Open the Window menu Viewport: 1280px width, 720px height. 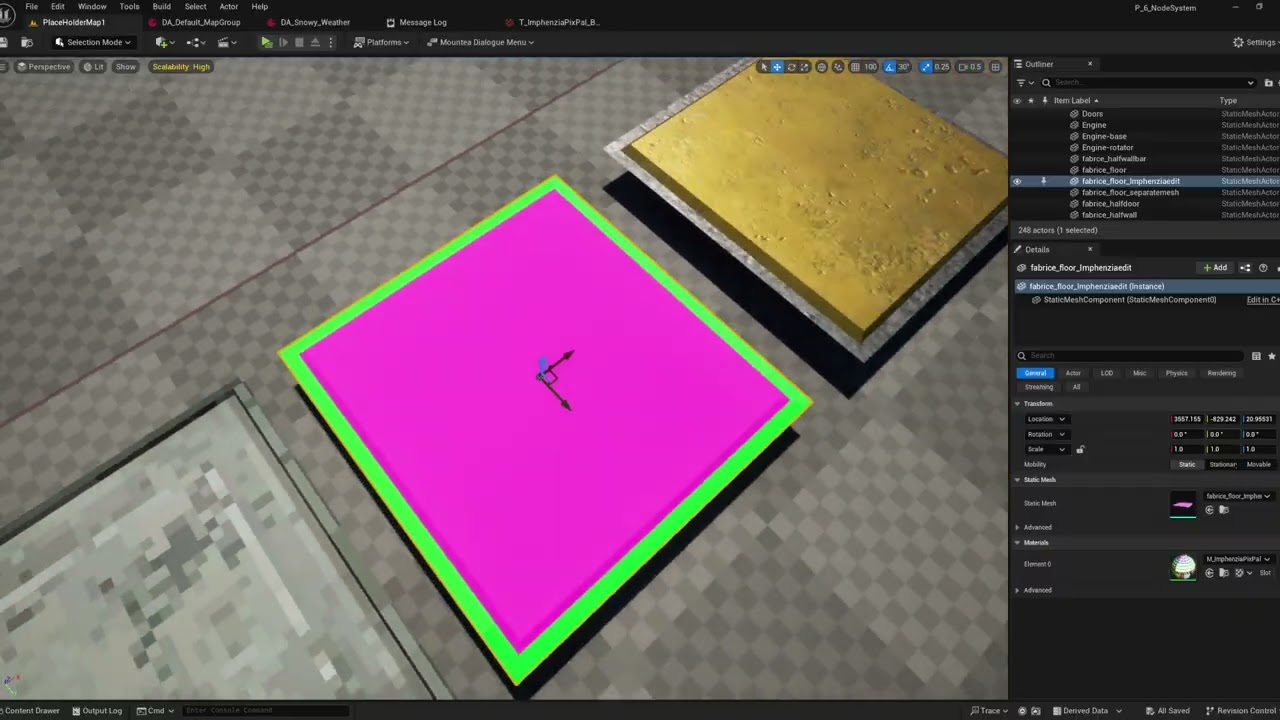(x=92, y=6)
